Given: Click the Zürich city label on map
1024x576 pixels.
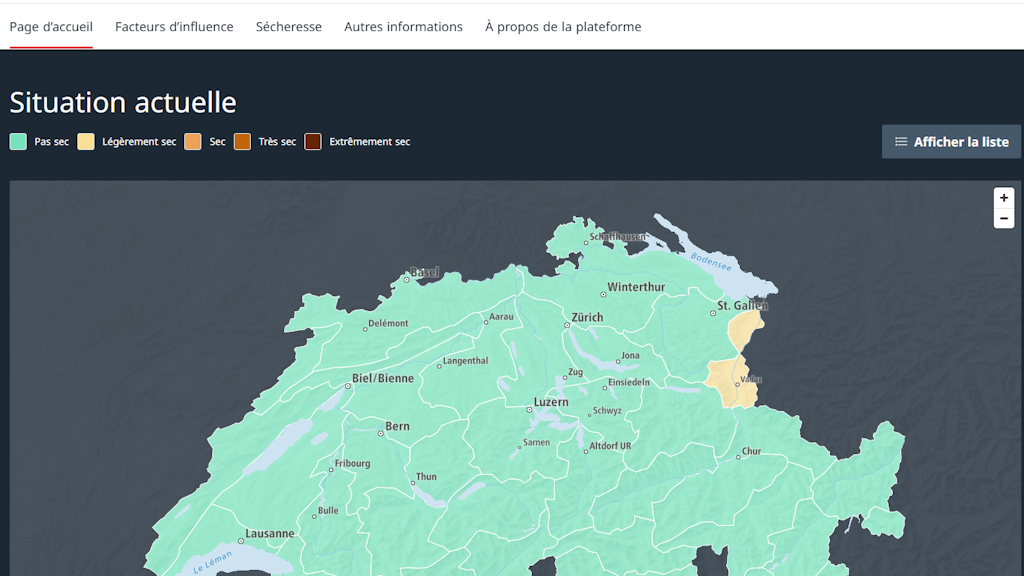Looking at the screenshot, I should (587, 317).
